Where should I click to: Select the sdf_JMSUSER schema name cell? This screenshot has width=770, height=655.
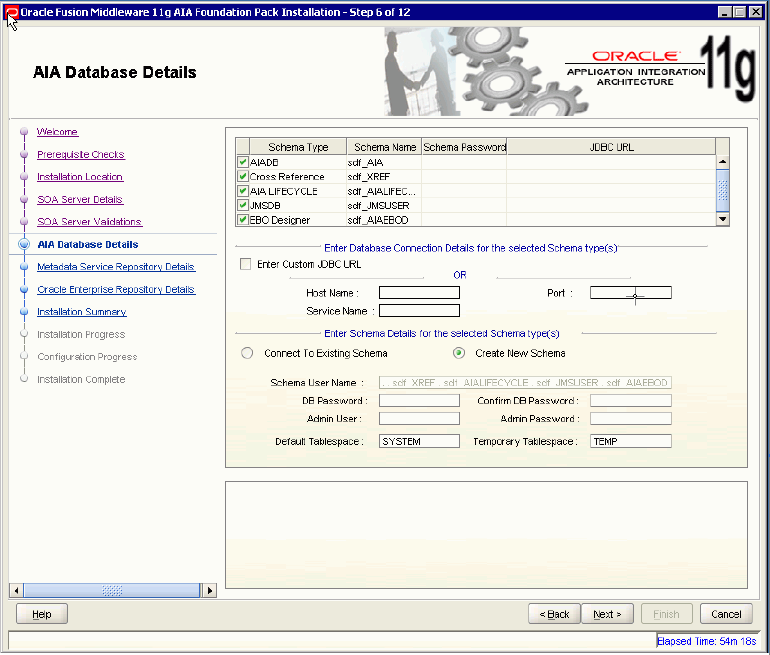(x=384, y=205)
